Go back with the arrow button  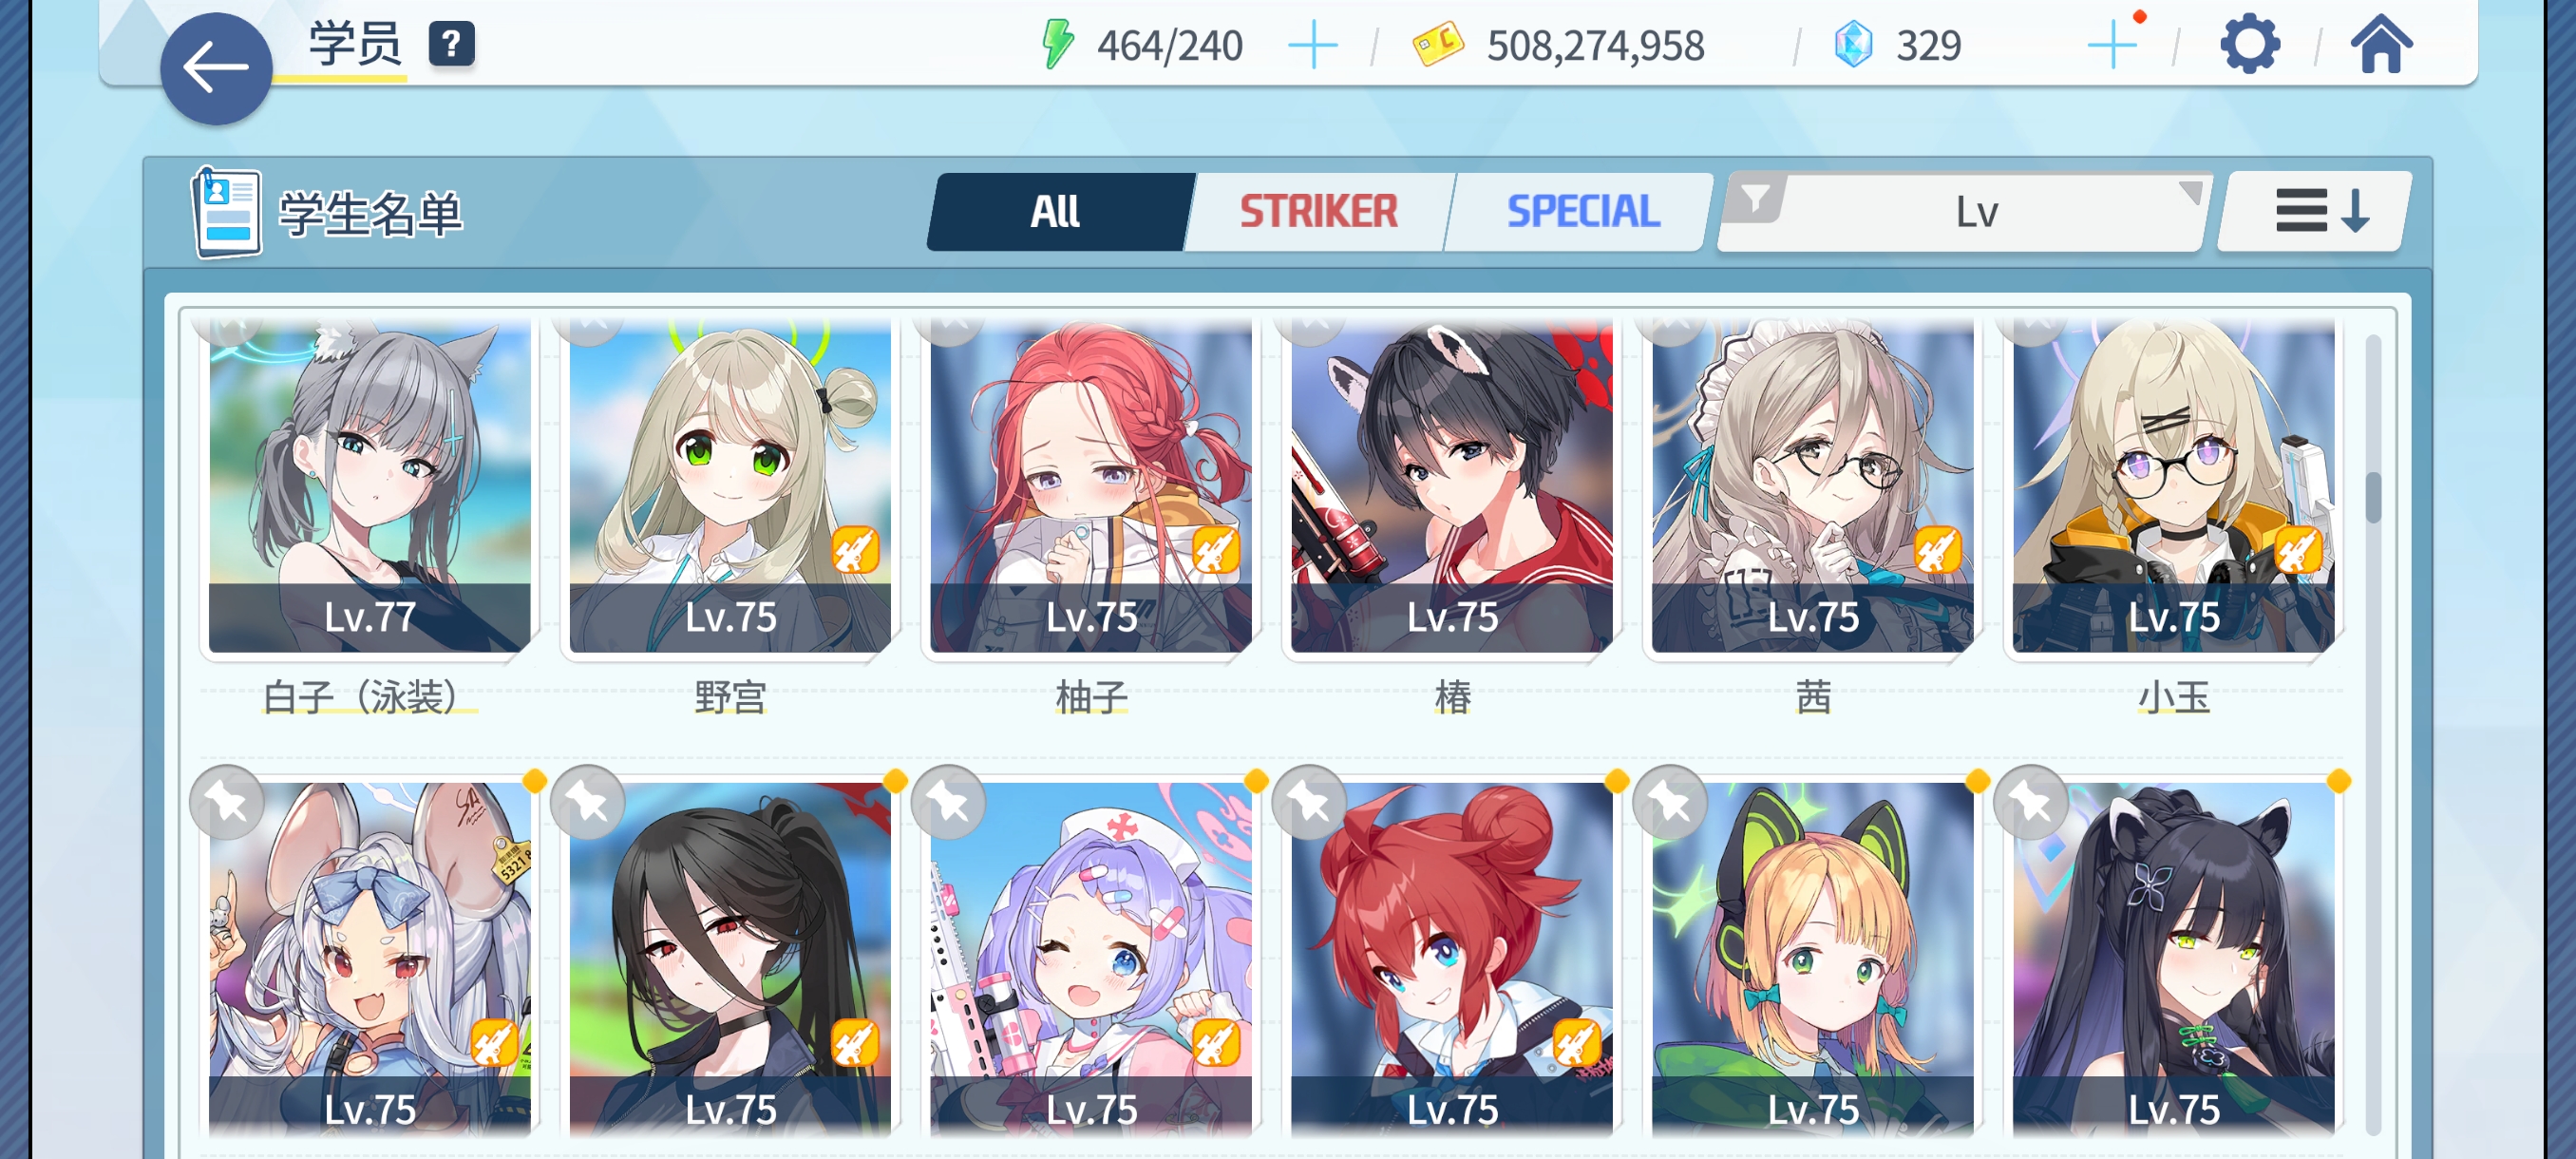(216, 69)
